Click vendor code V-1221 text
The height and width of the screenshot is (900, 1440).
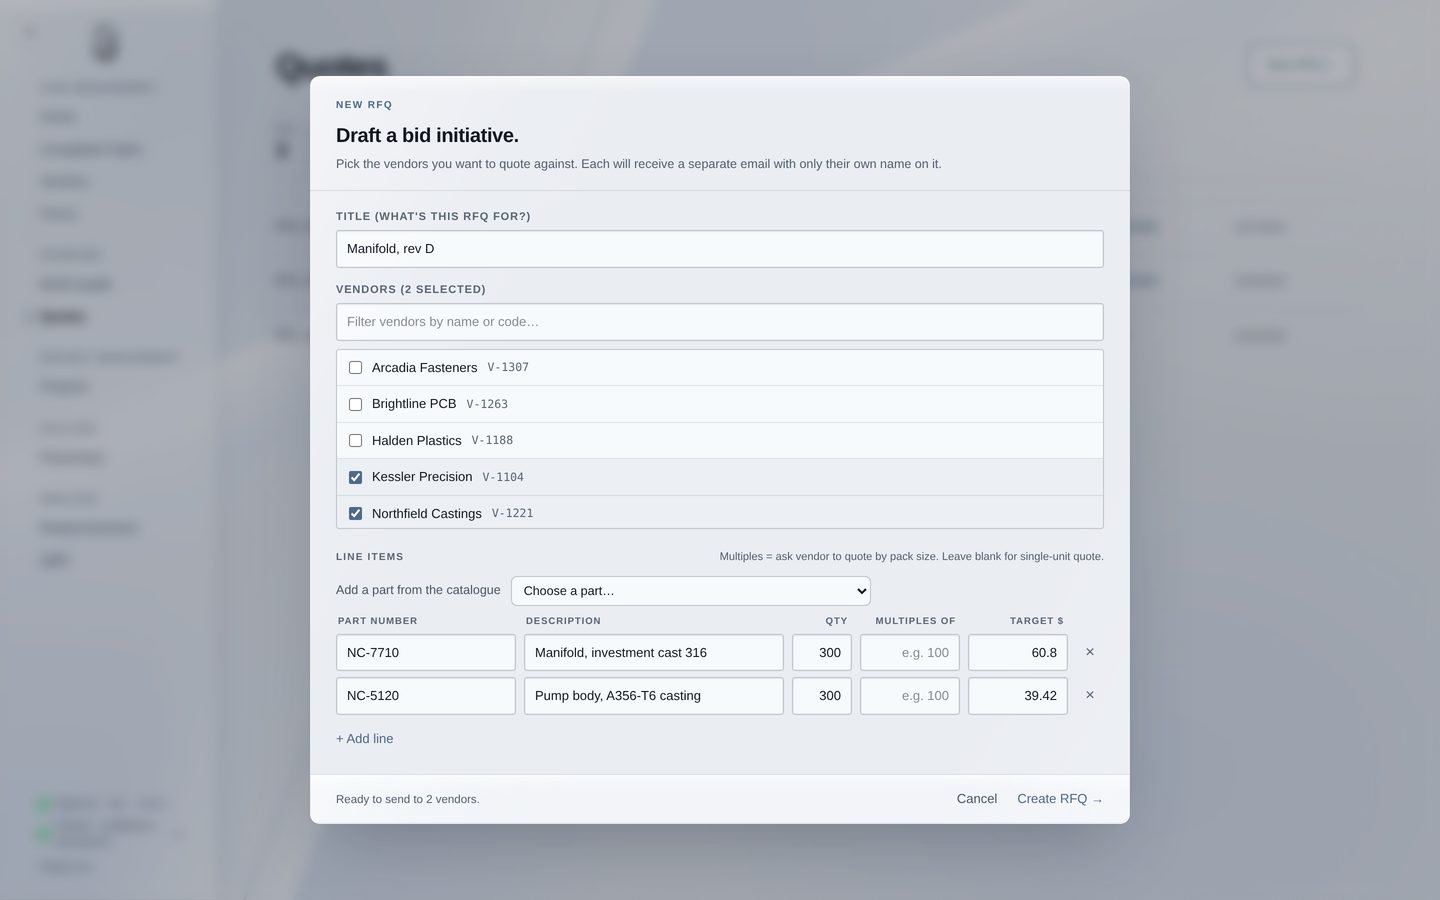[x=512, y=513]
